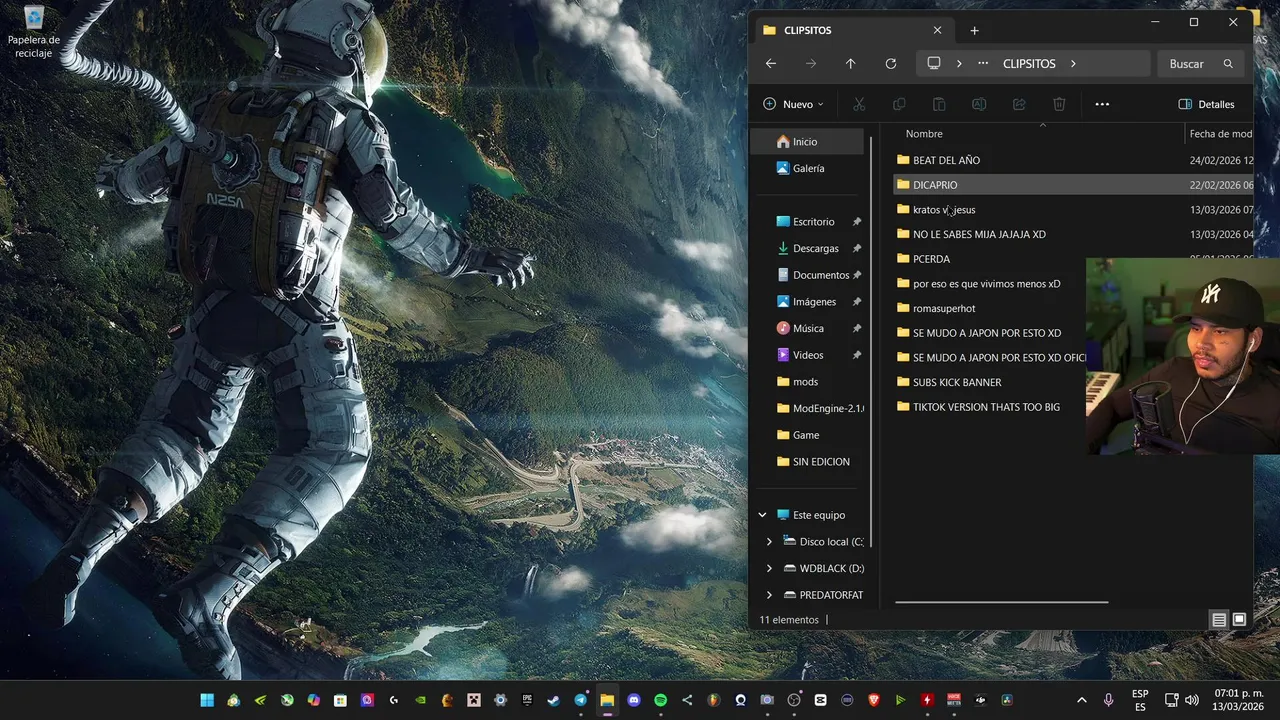Unpin Videos from quick access
The width and height of the screenshot is (1280, 720).
[x=857, y=355]
